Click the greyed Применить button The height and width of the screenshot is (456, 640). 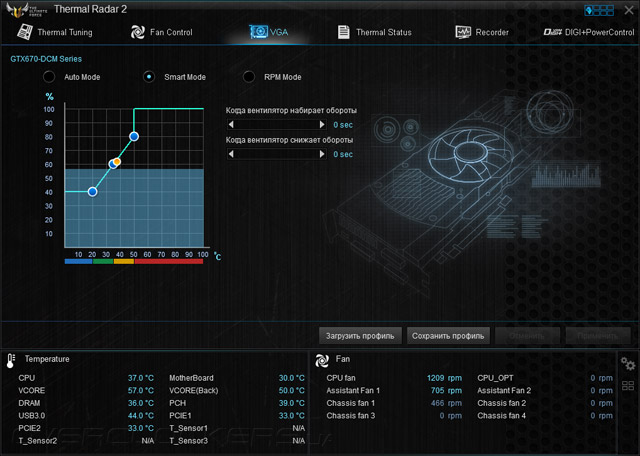pyautogui.click(x=598, y=336)
